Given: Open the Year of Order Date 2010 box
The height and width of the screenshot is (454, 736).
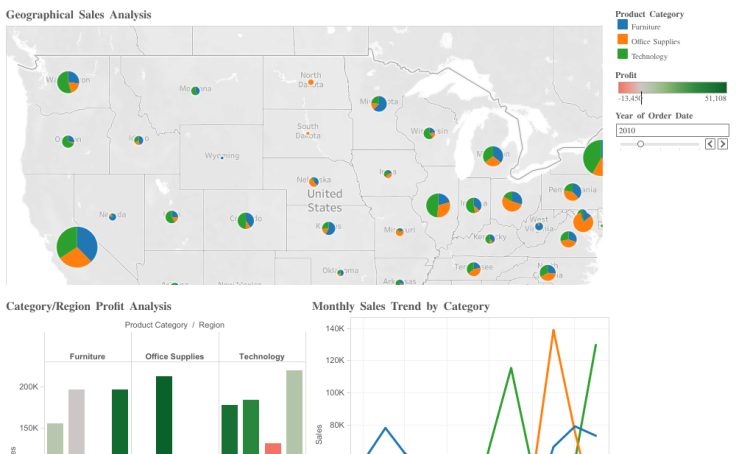Looking at the screenshot, I should pos(670,130).
